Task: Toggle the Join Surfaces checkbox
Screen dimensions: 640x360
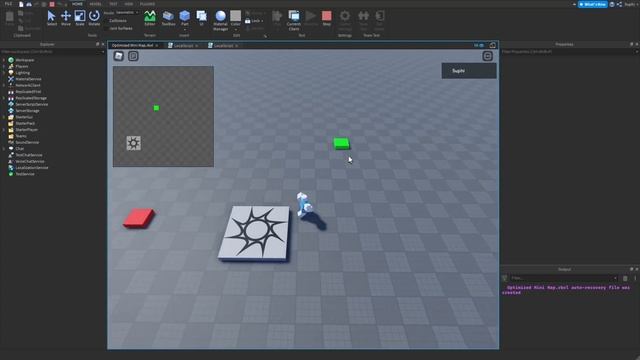Action: pyautogui.click(x=107, y=29)
